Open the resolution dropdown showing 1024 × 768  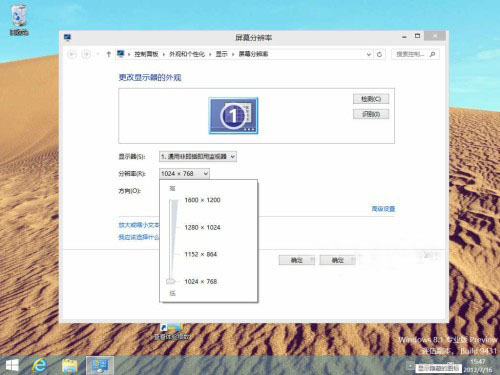[x=184, y=173]
